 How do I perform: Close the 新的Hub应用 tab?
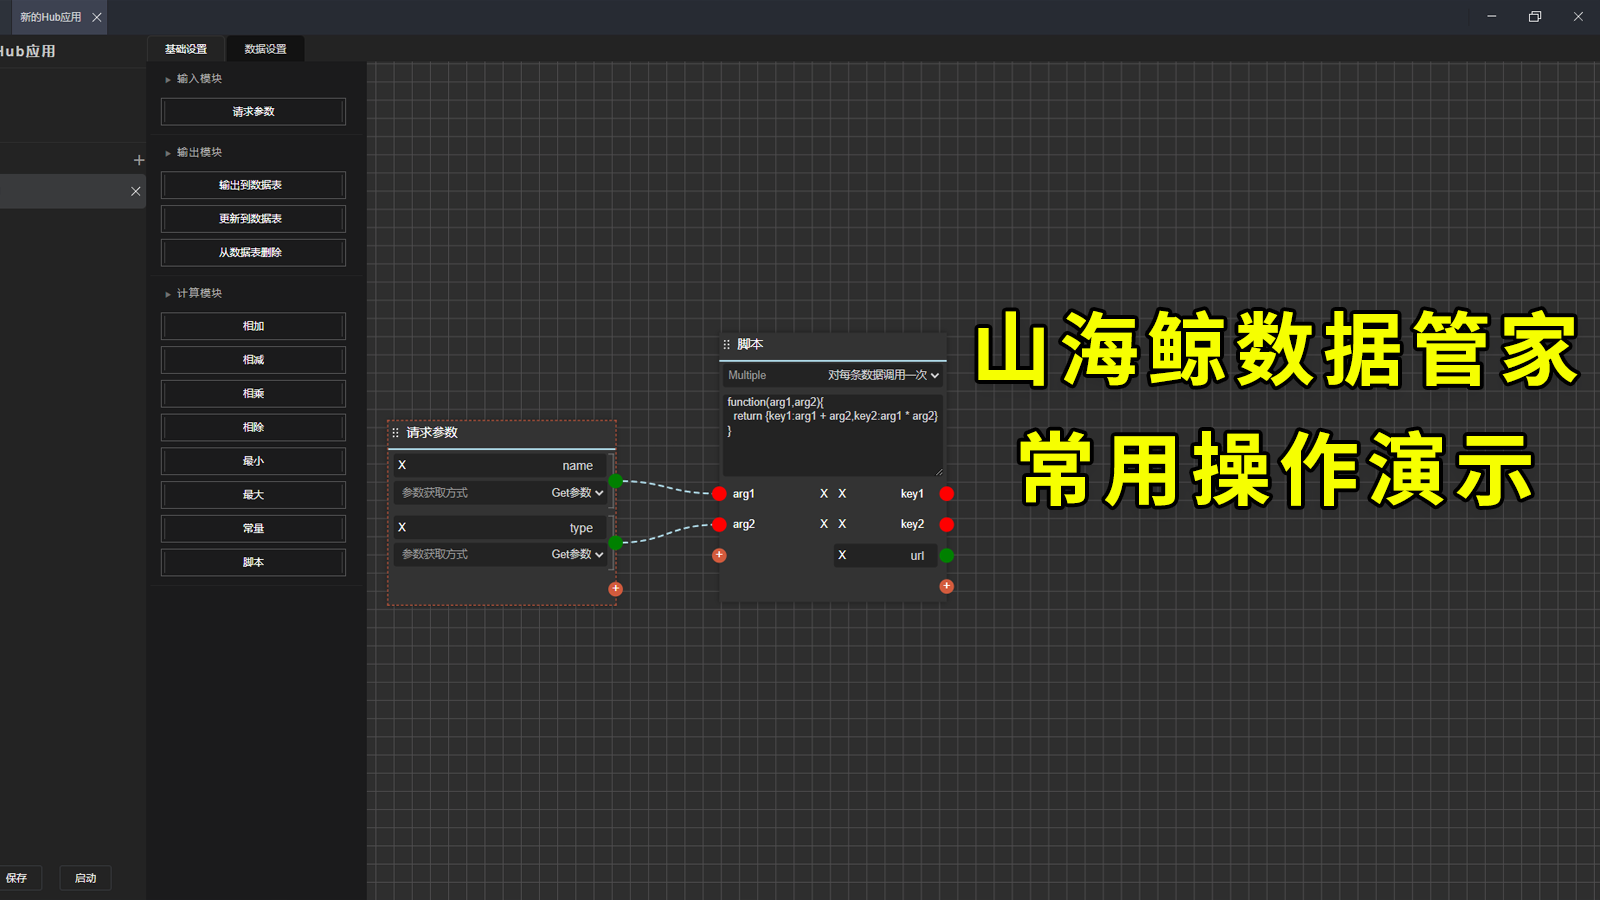pyautogui.click(x=97, y=17)
